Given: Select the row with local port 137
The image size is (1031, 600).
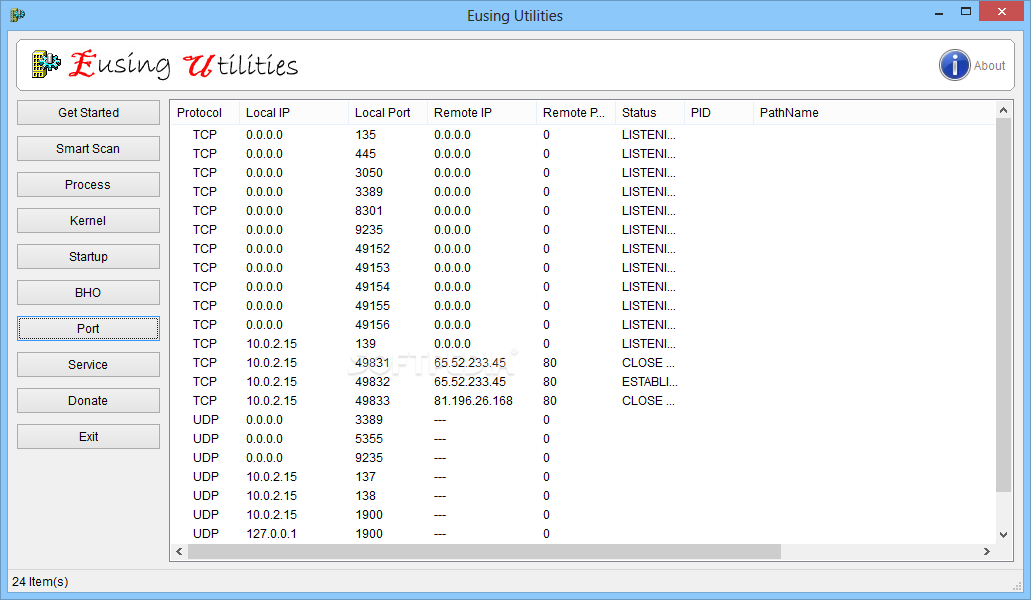Looking at the screenshot, I should 583,477.
